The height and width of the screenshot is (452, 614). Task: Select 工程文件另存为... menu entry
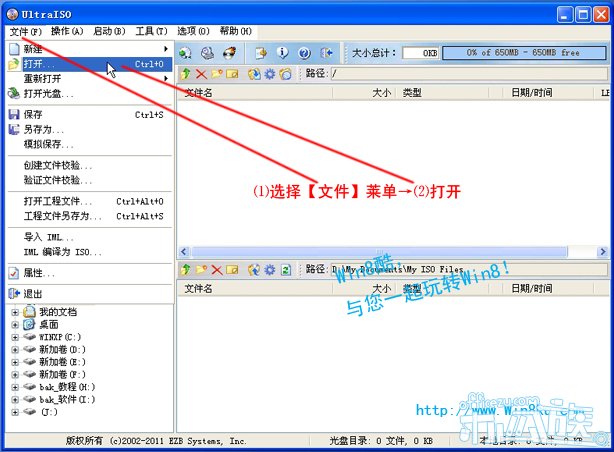pos(90,216)
